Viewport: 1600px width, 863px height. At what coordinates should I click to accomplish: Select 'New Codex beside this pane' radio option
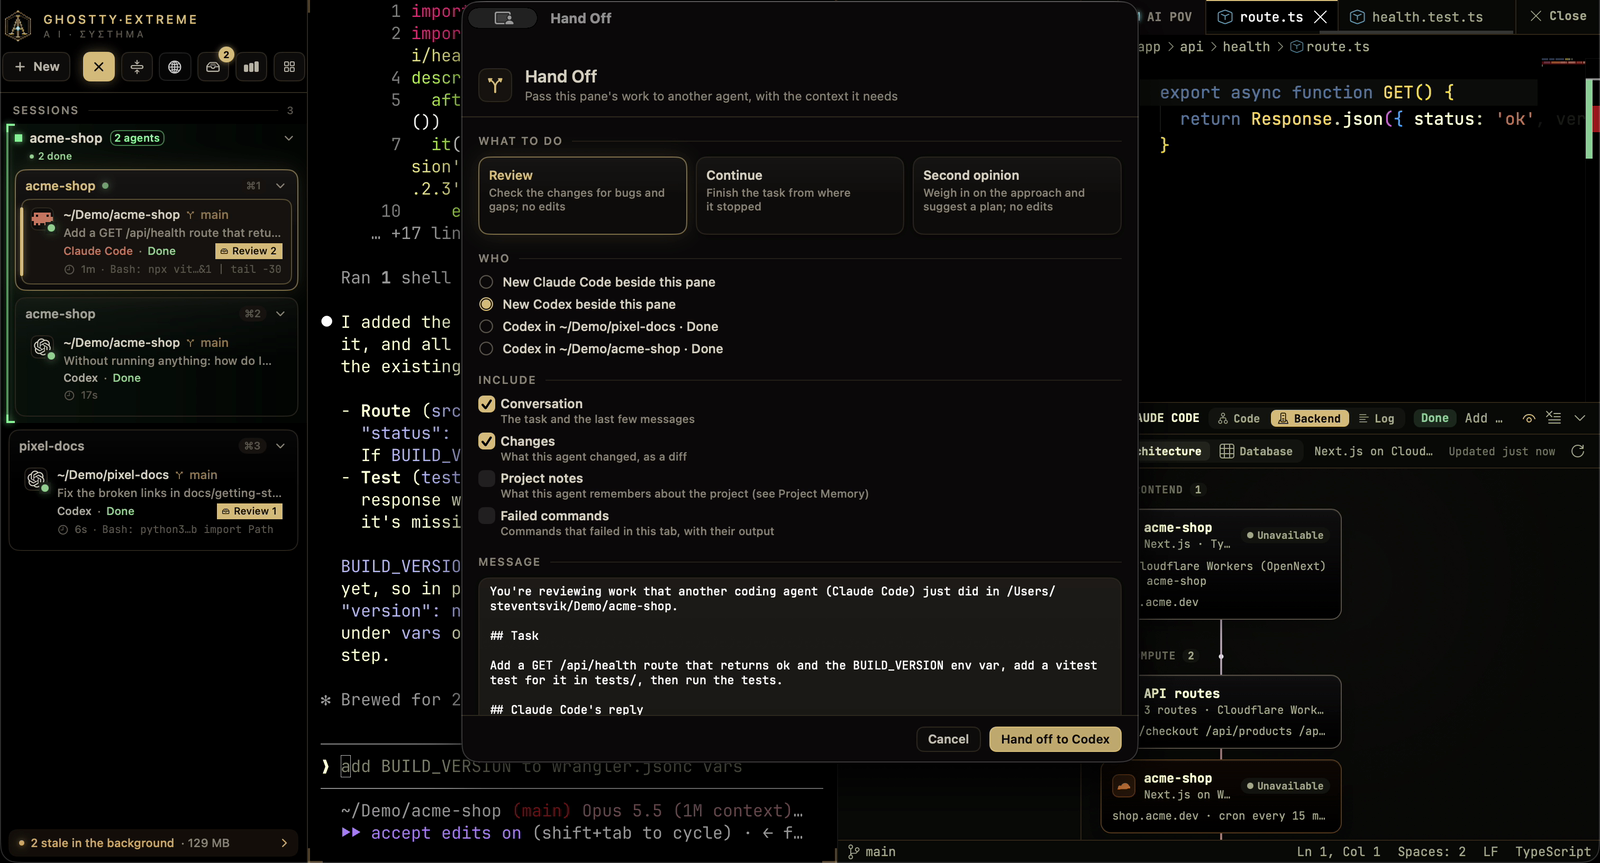point(486,304)
